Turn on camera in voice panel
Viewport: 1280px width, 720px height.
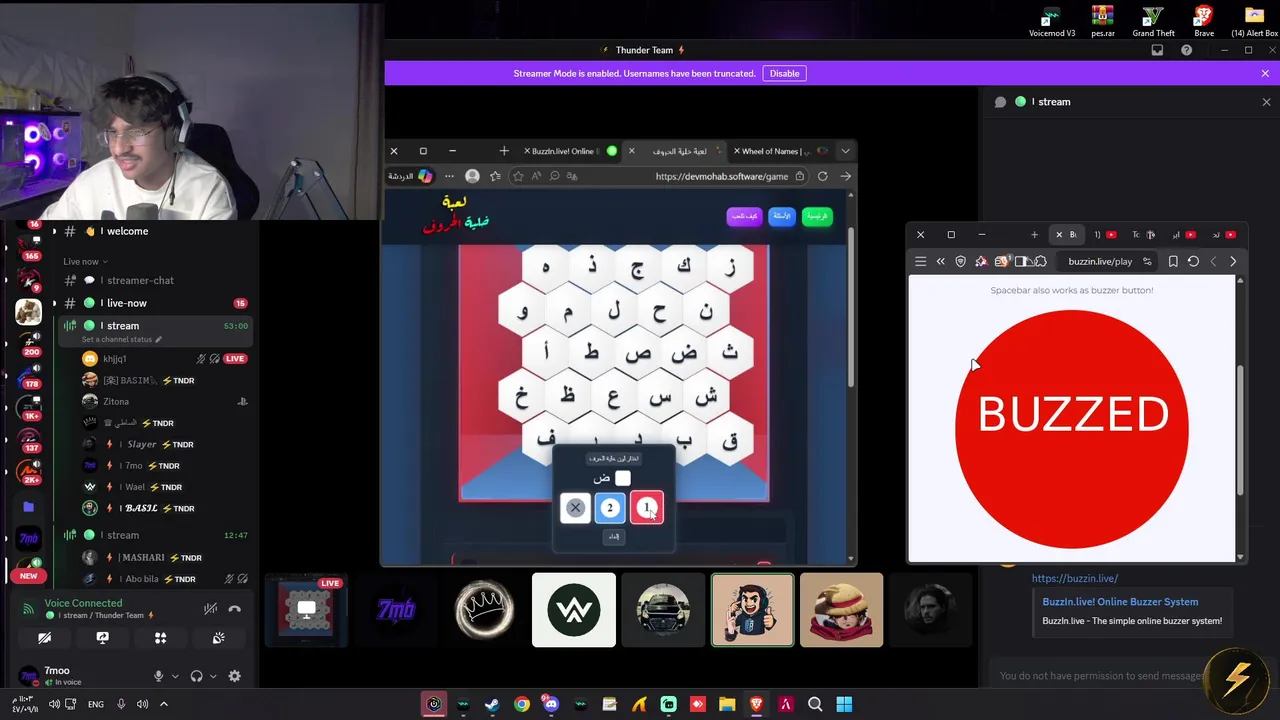pyautogui.click(x=44, y=638)
